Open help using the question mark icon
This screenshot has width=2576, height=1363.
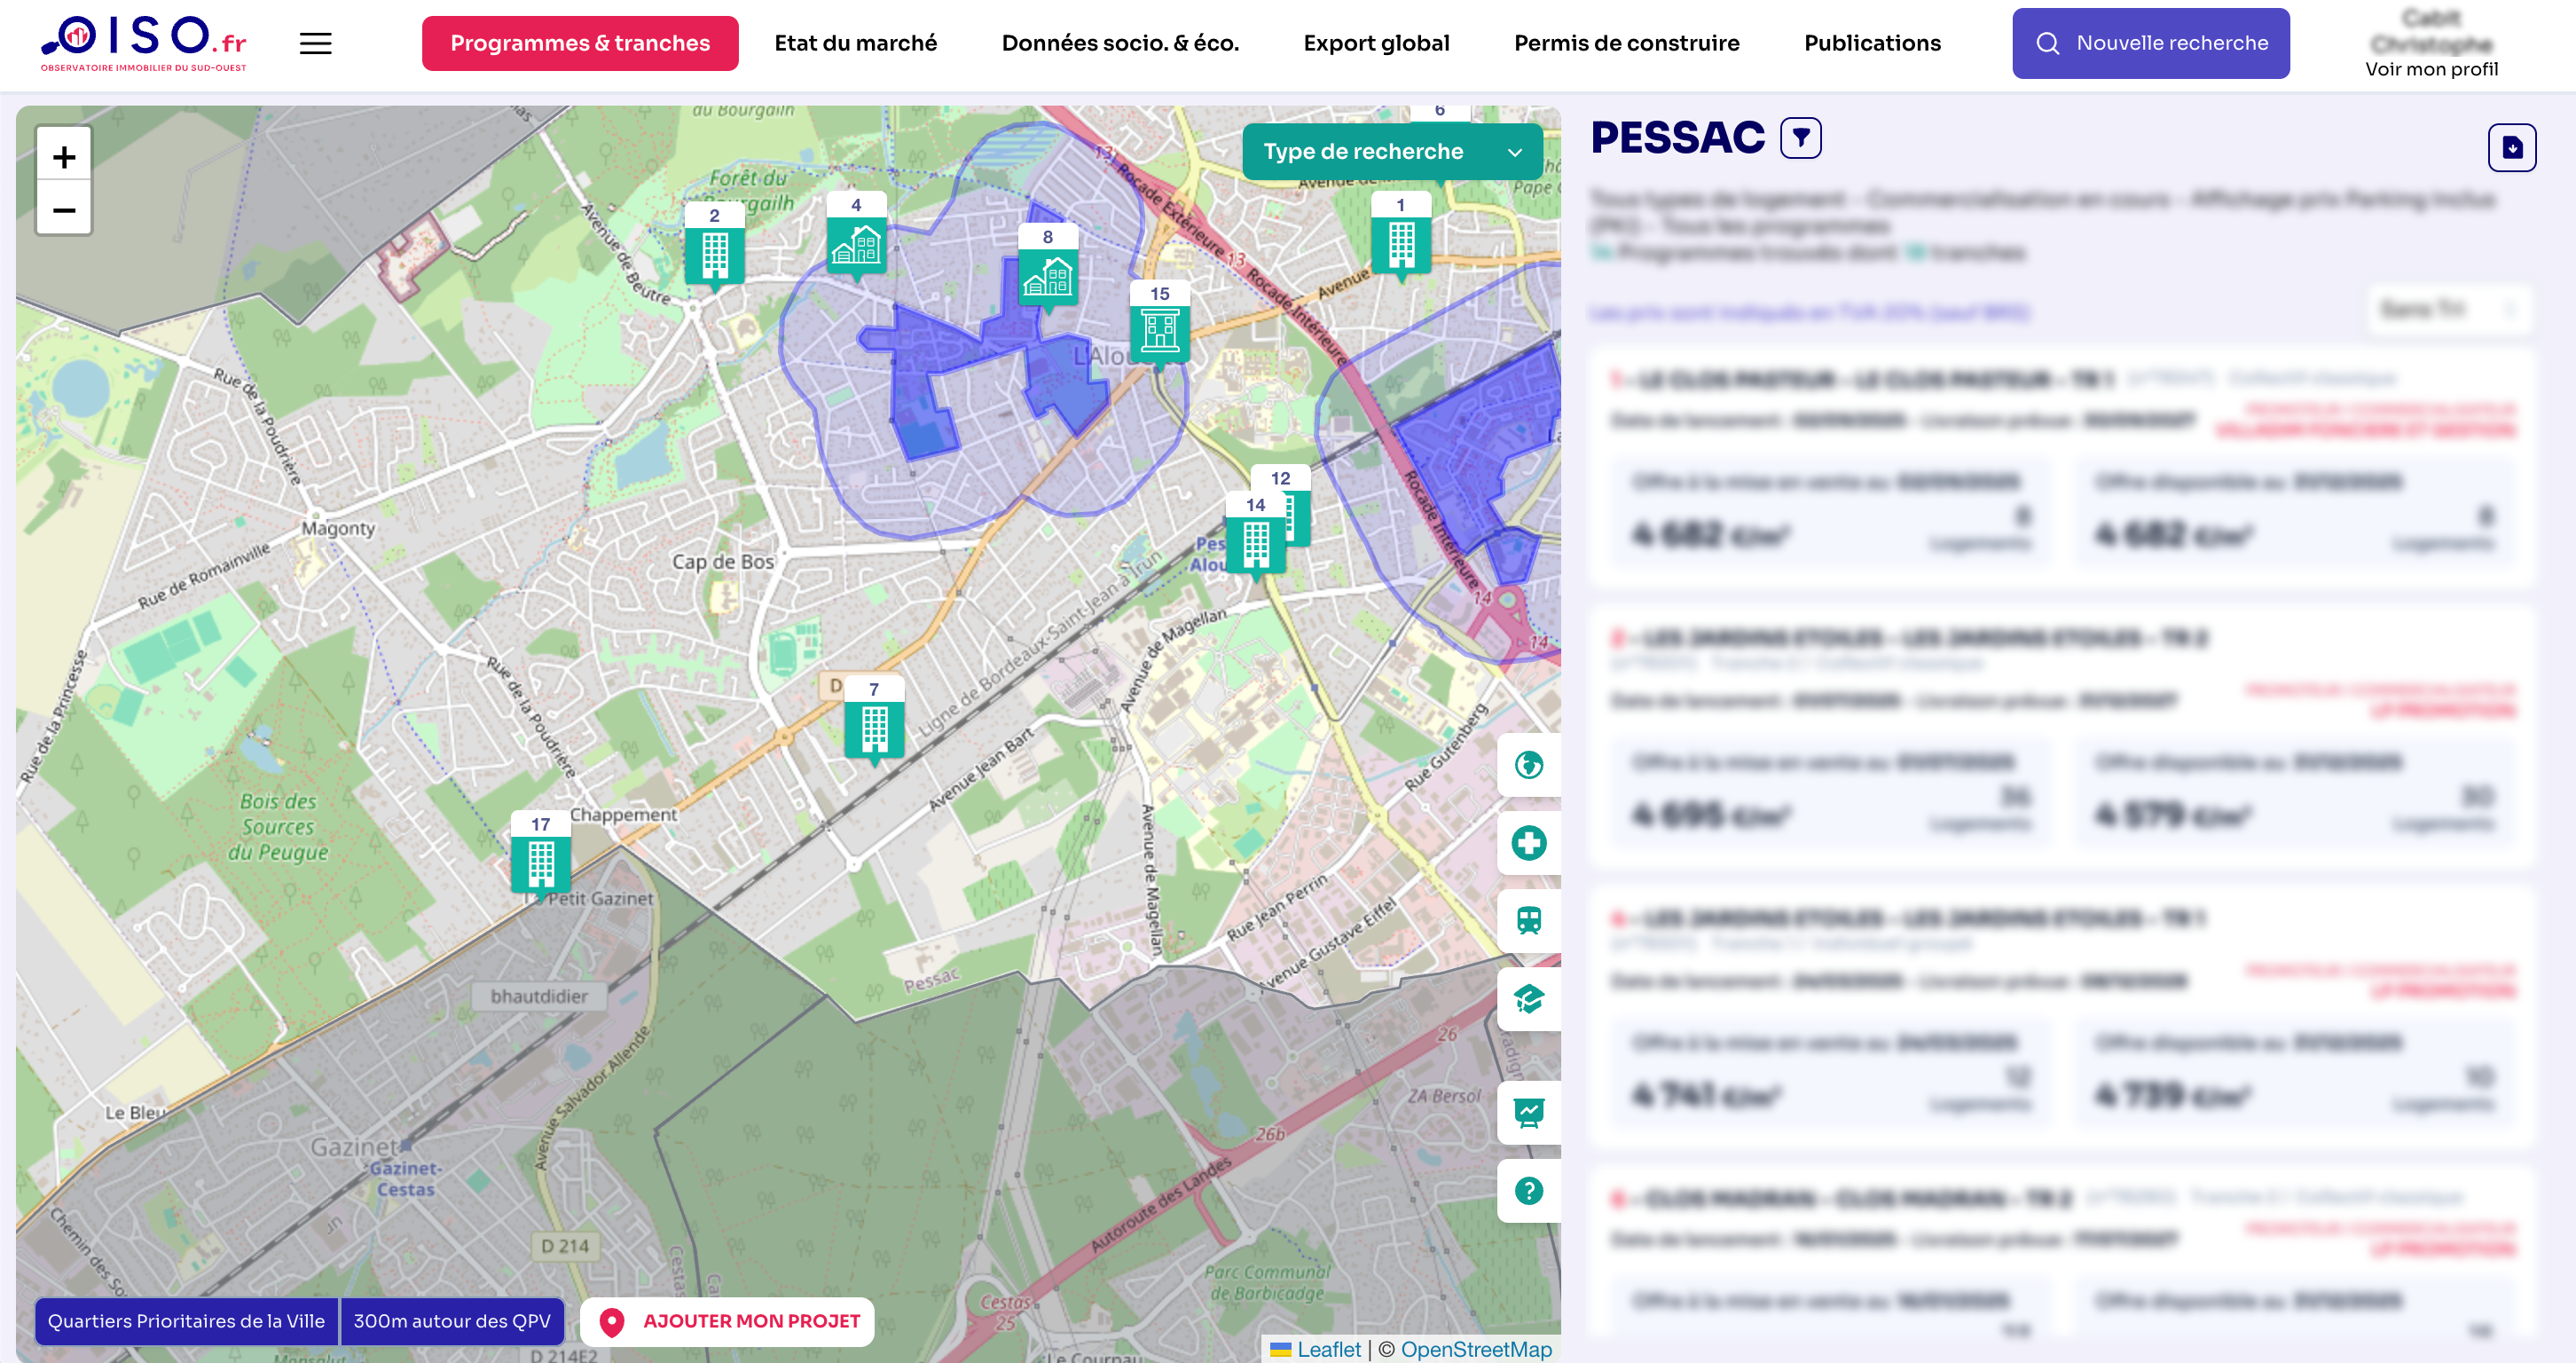pyautogui.click(x=1528, y=1190)
